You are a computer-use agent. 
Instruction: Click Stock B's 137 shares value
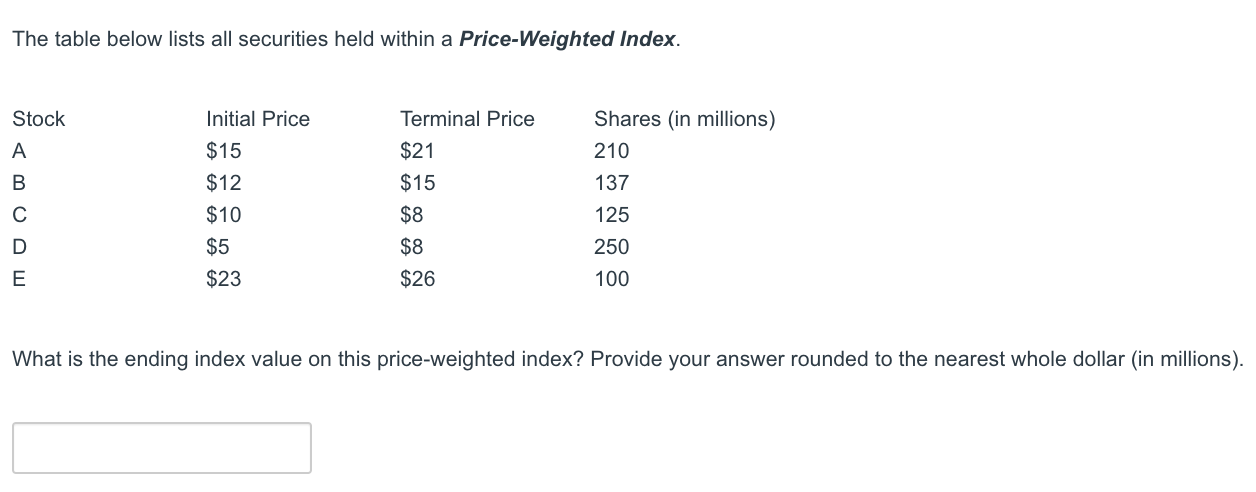pos(611,183)
